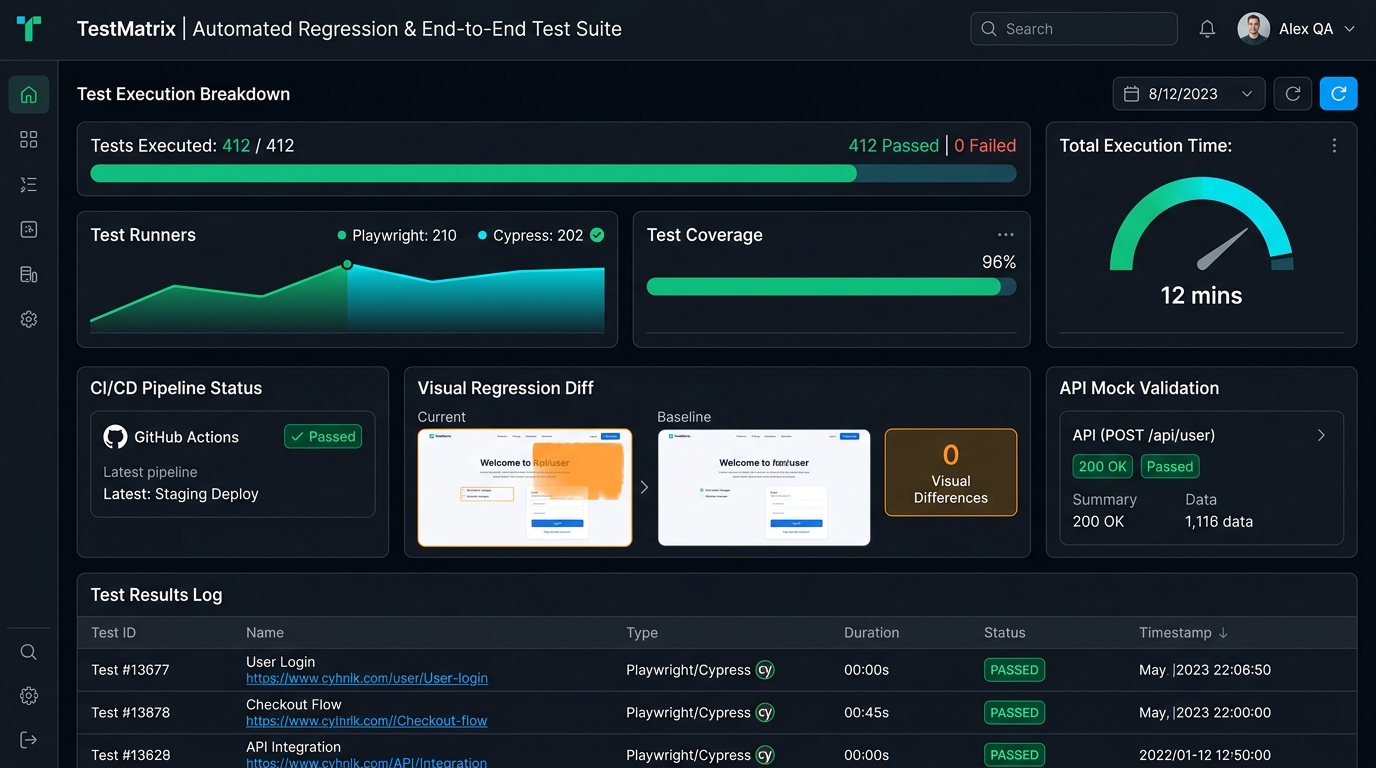
Task: Click the logout arrow icon in sidebar
Action: (28, 740)
